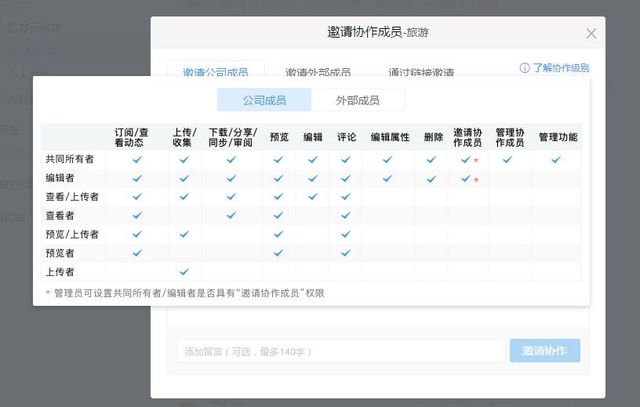Screen dimensions: 640x407
Task: Click the 查看/上传者 row label
Action: tap(72, 197)
